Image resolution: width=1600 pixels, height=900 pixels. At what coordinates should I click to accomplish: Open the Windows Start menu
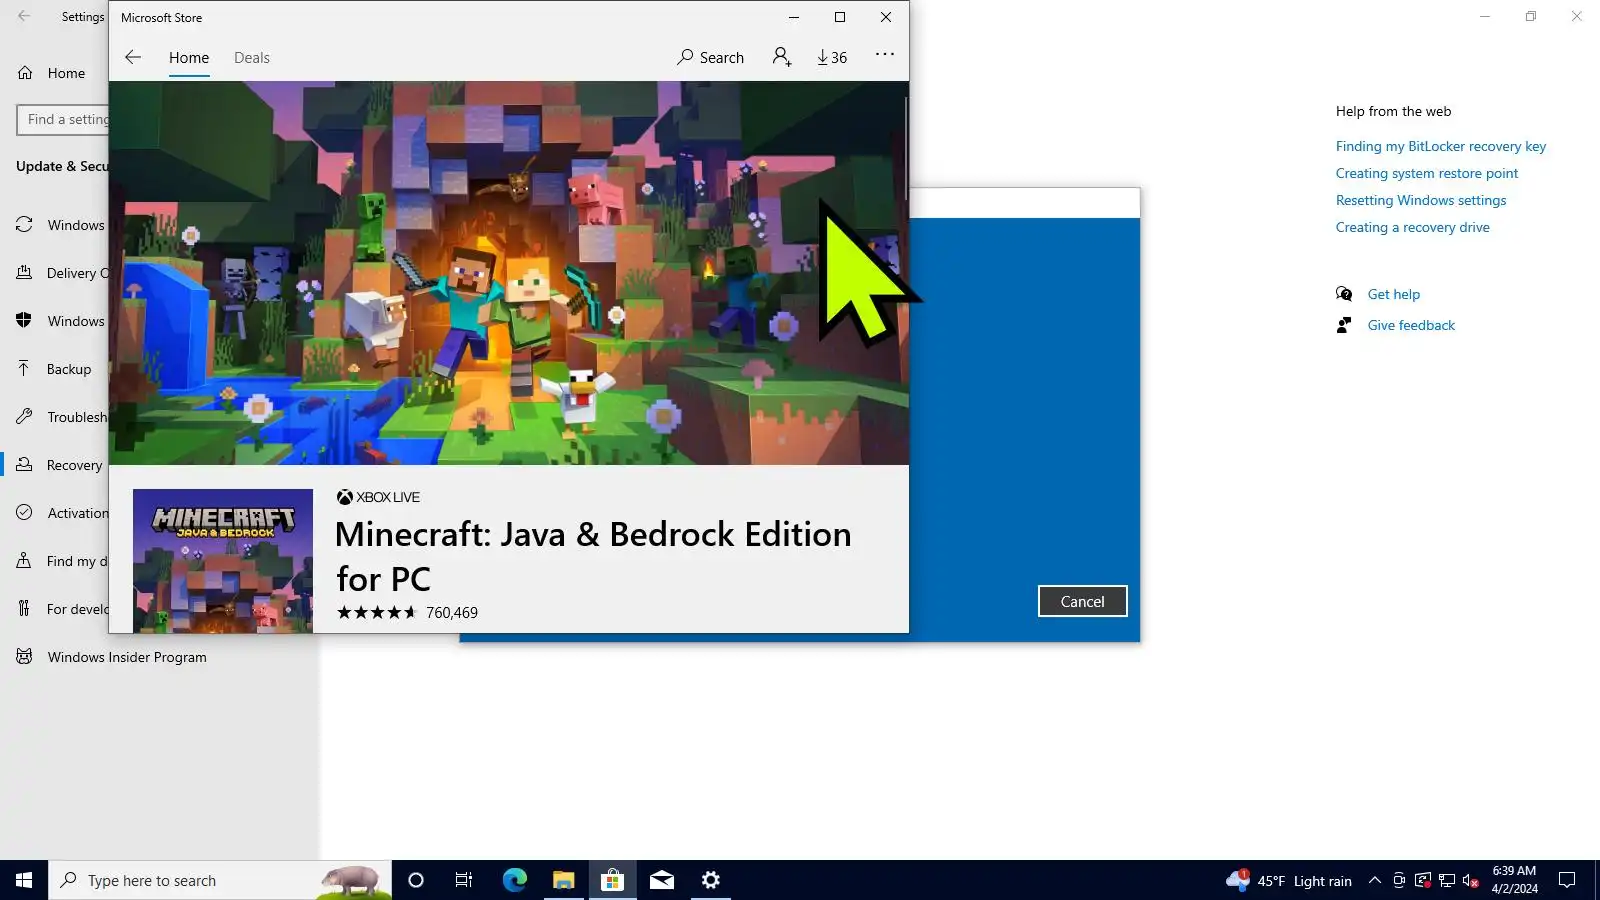click(24, 880)
